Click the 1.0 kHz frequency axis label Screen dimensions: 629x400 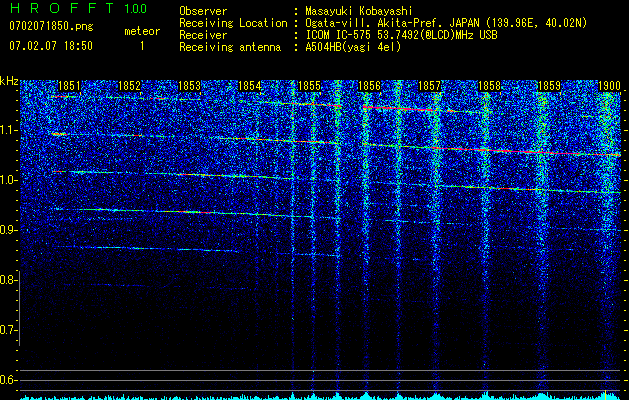pyautogui.click(x=7, y=180)
